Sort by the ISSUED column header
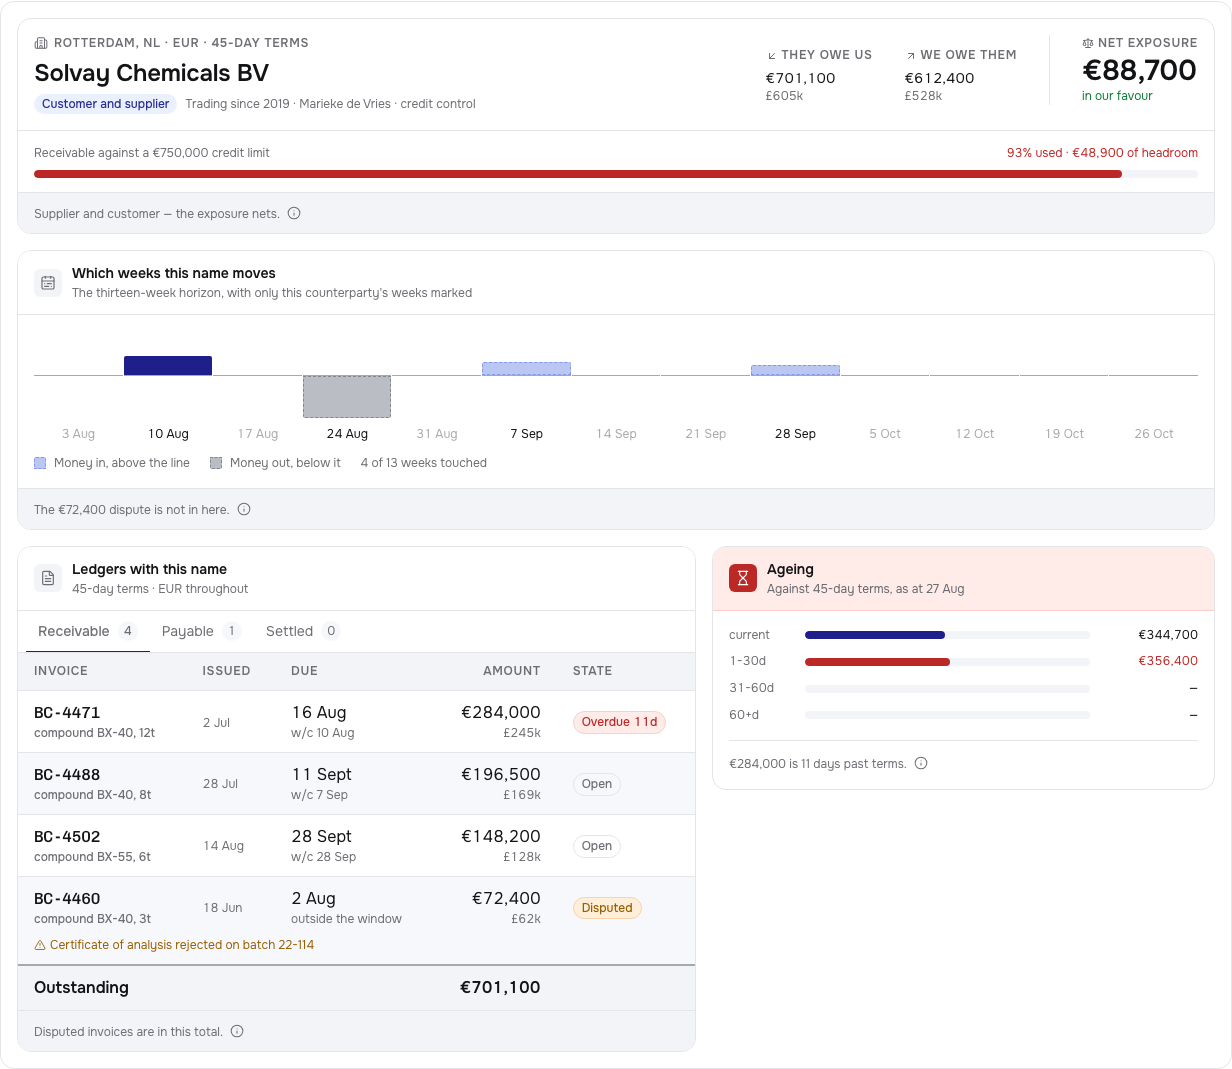This screenshot has width=1232, height=1069. coord(227,671)
